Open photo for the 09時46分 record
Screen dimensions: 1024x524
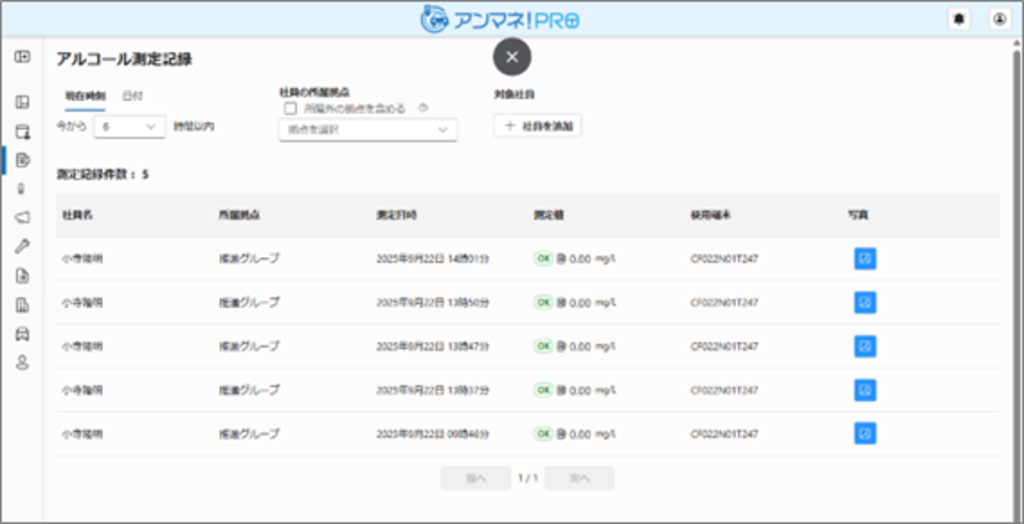[865, 433]
